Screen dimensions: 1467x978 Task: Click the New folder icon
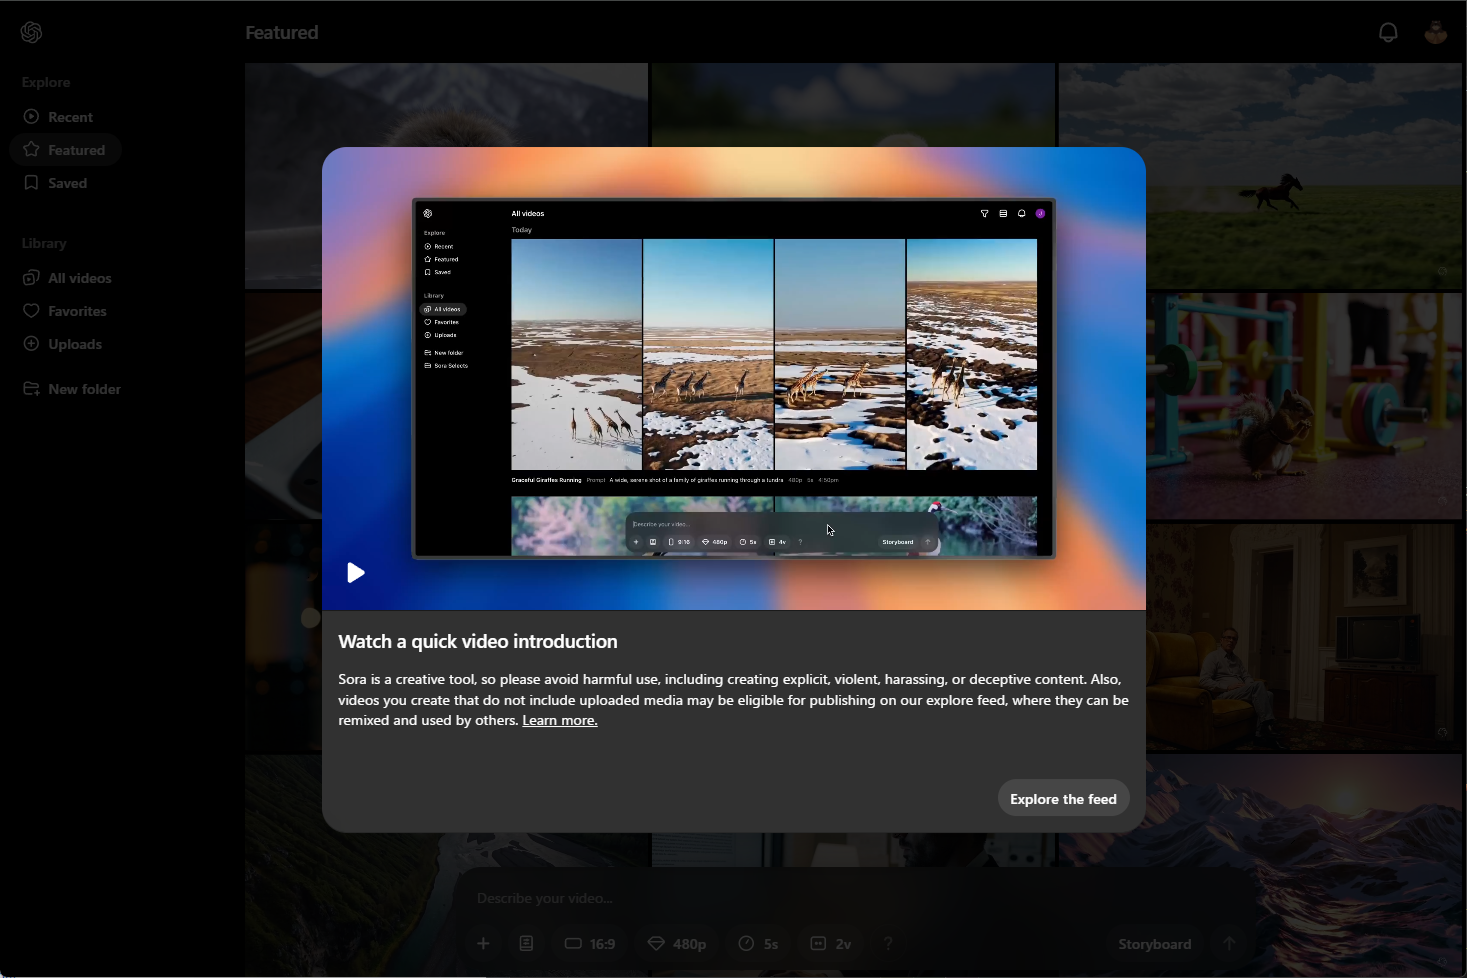click(31, 389)
